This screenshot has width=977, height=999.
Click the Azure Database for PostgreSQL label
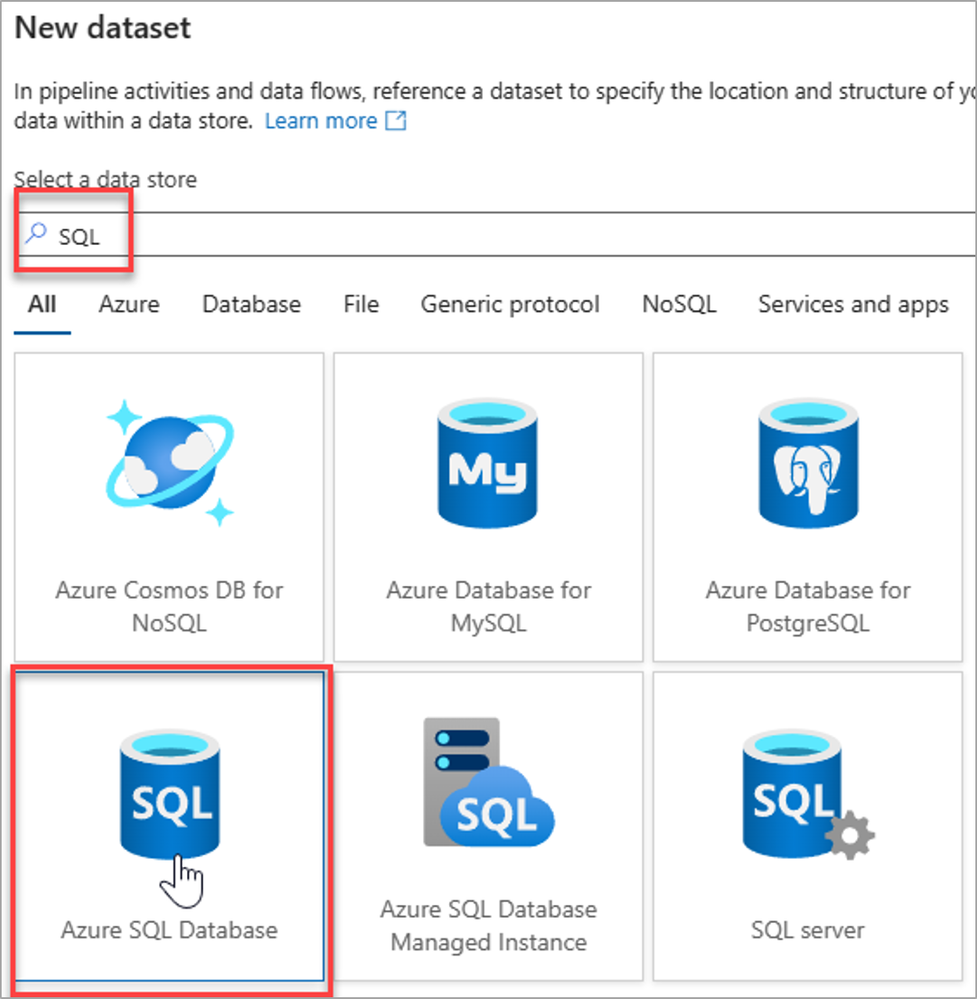coord(808,606)
